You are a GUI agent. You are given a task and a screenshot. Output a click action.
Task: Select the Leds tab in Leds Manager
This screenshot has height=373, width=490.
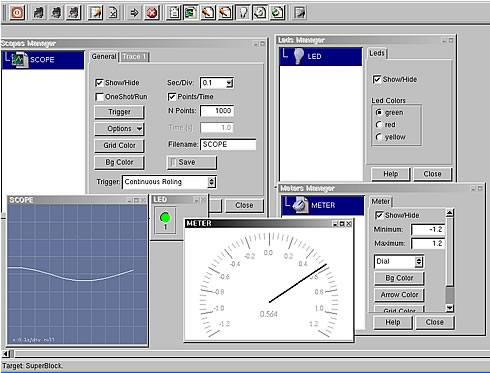[x=377, y=53]
